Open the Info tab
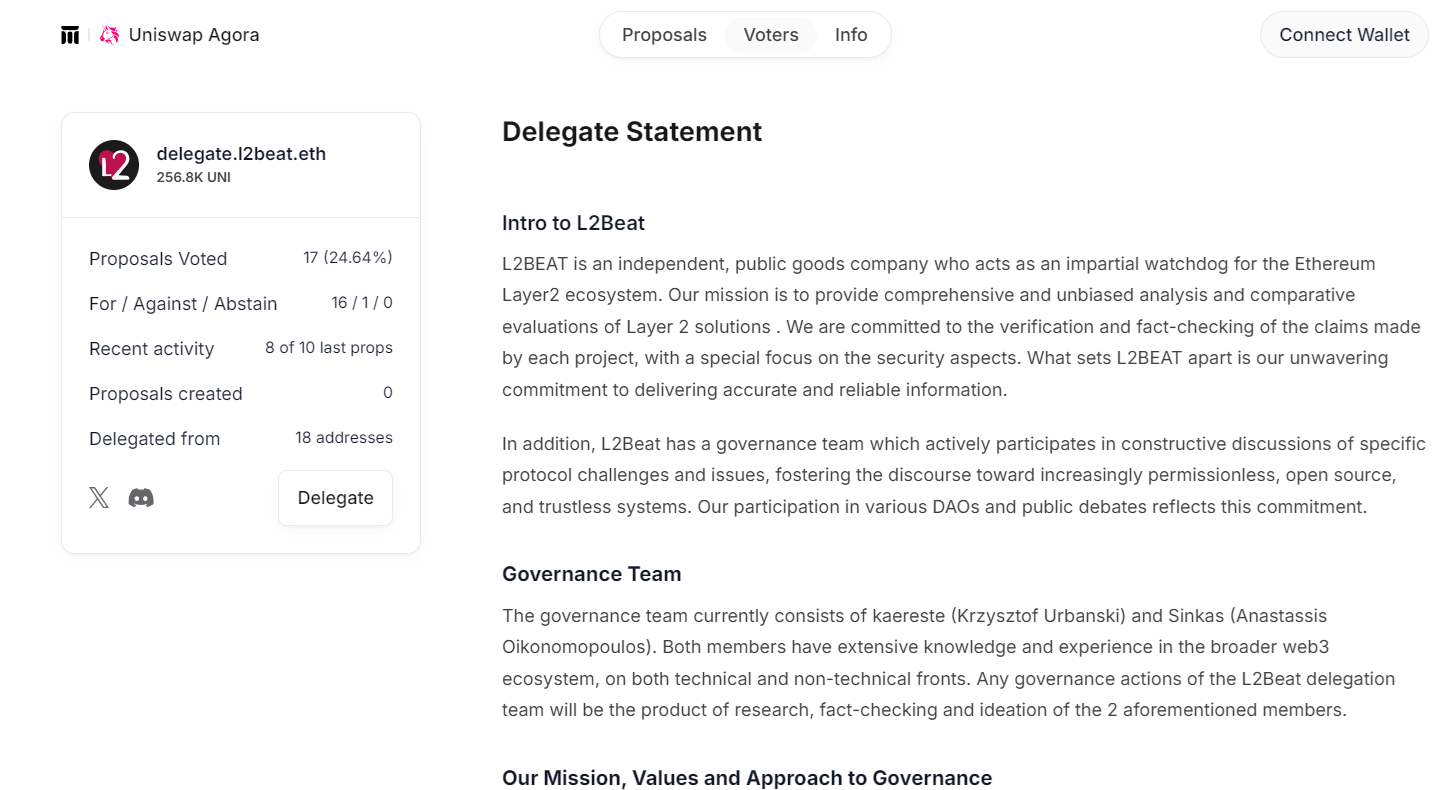Screen dimensions: 1442x790 tap(851, 35)
